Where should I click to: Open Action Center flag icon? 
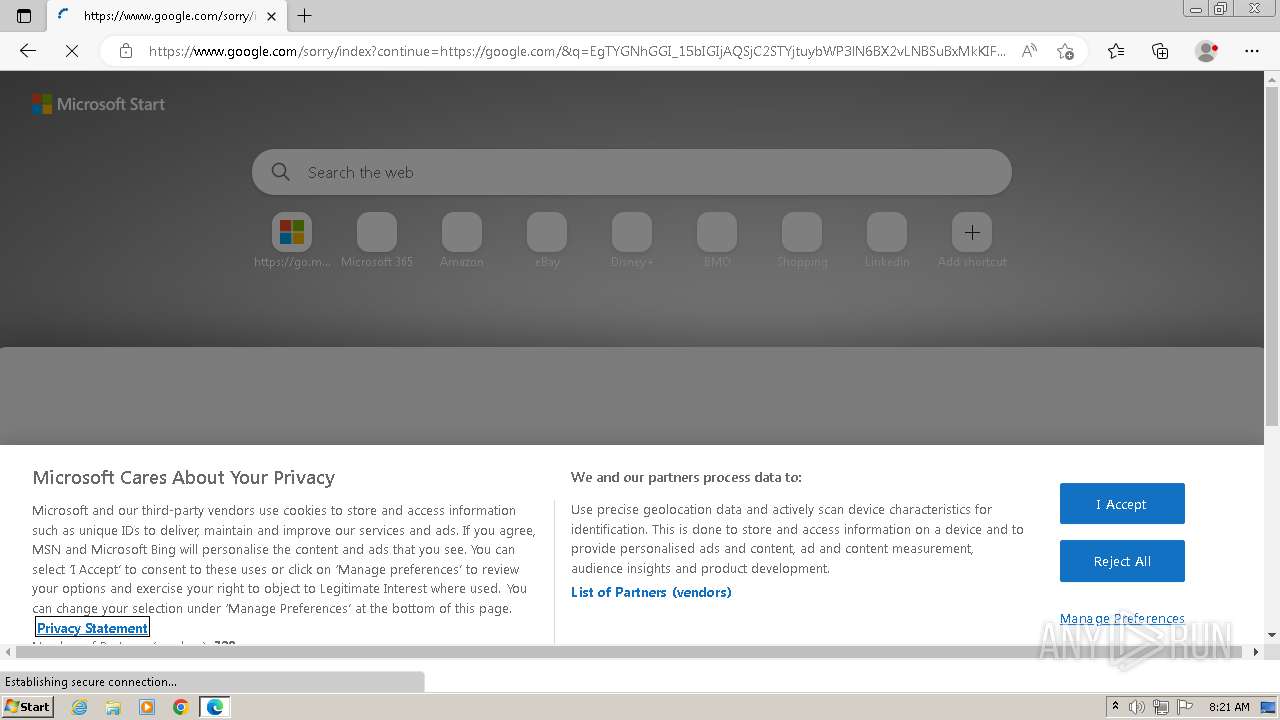click(x=1183, y=707)
